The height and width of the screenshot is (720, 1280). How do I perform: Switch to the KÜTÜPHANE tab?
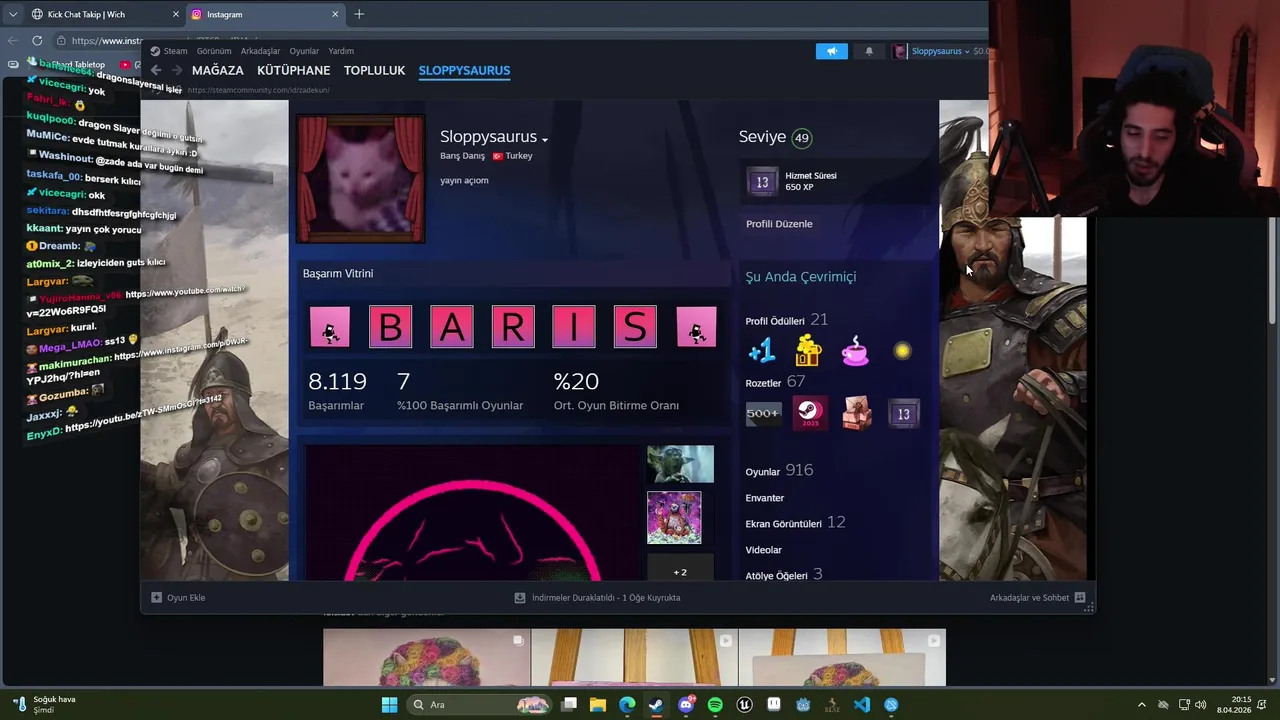pyautogui.click(x=293, y=71)
